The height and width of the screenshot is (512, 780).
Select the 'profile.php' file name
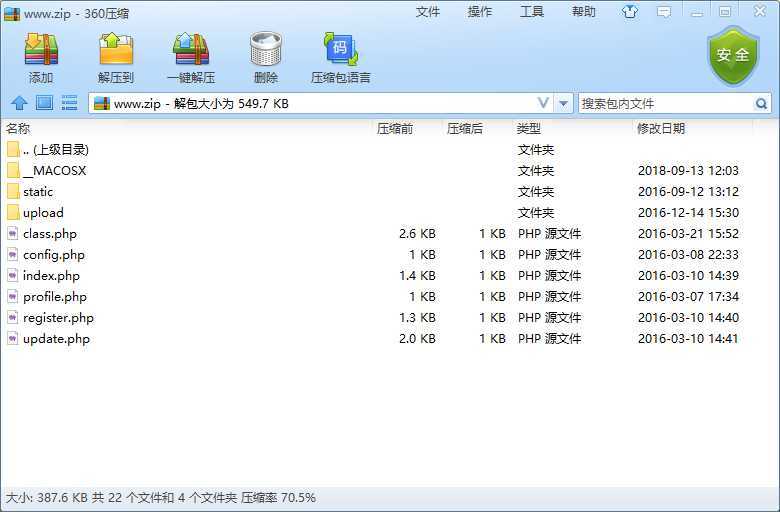pyautogui.click(x=55, y=297)
